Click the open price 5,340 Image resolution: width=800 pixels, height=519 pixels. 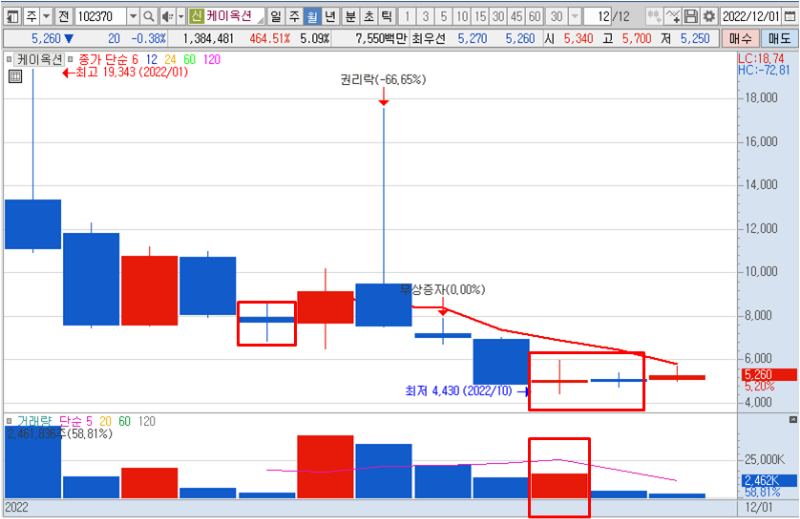pyautogui.click(x=578, y=39)
